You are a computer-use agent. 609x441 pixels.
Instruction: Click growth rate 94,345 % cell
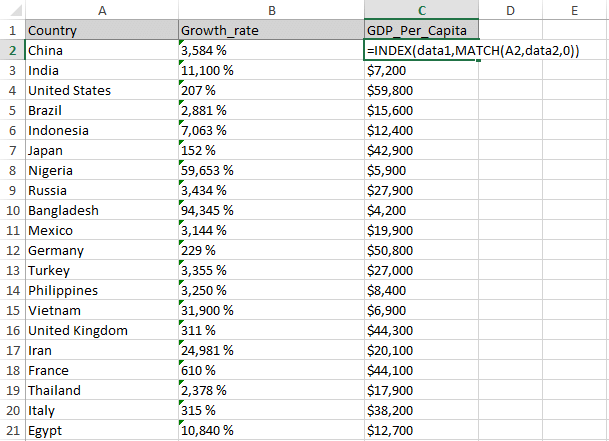click(271, 210)
